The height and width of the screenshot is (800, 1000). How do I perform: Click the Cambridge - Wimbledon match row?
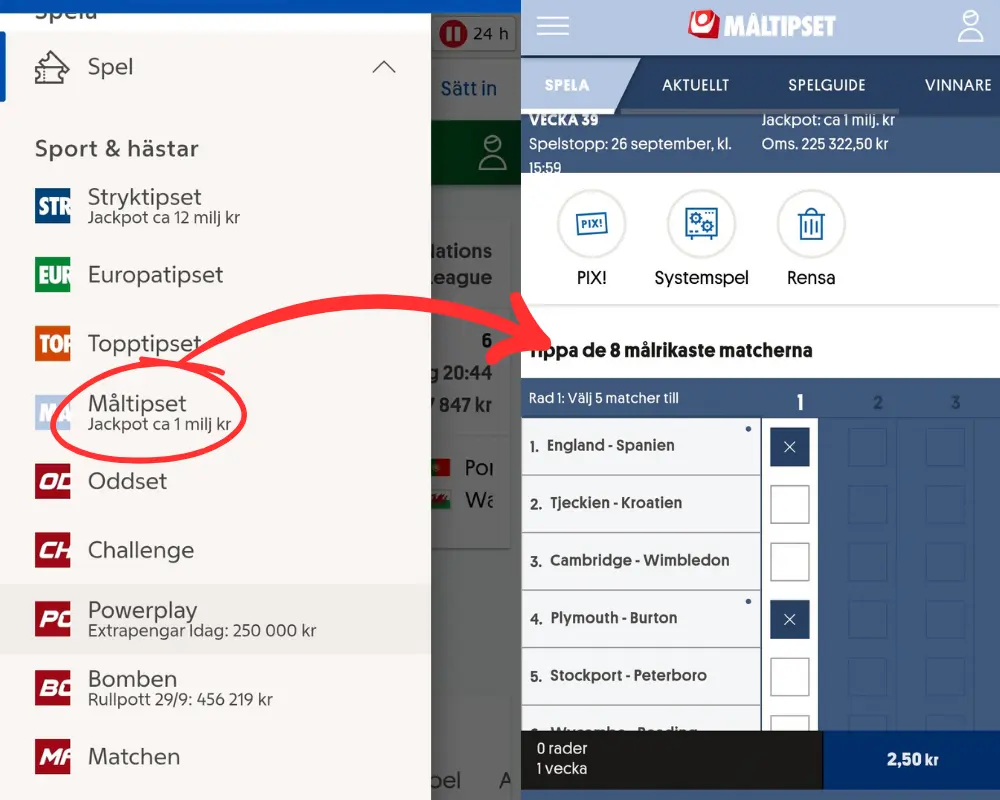[x=641, y=561]
